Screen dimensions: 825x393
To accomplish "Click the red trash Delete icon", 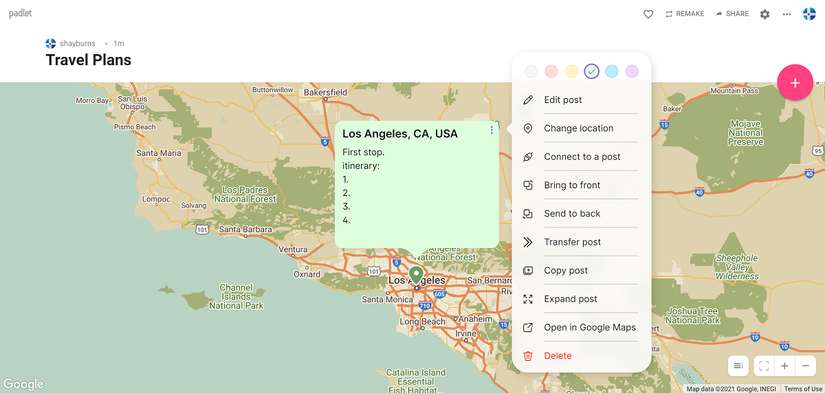I will 528,356.
